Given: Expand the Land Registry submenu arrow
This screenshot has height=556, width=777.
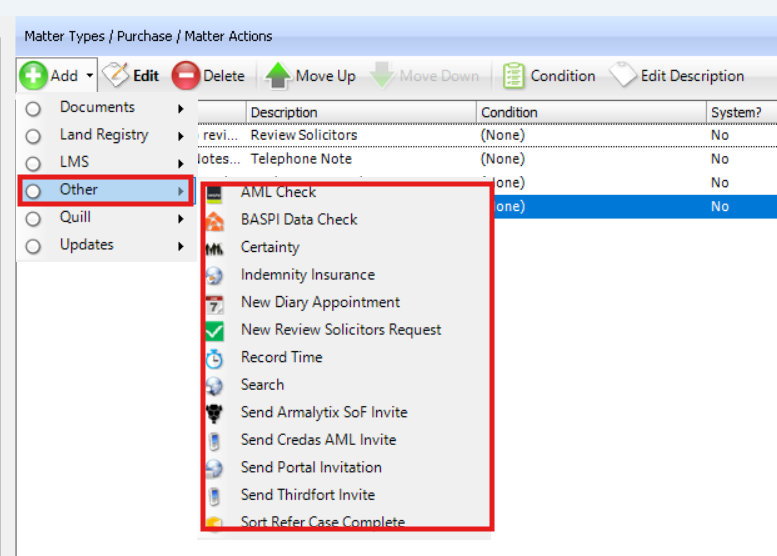Looking at the screenshot, I should [x=181, y=136].
